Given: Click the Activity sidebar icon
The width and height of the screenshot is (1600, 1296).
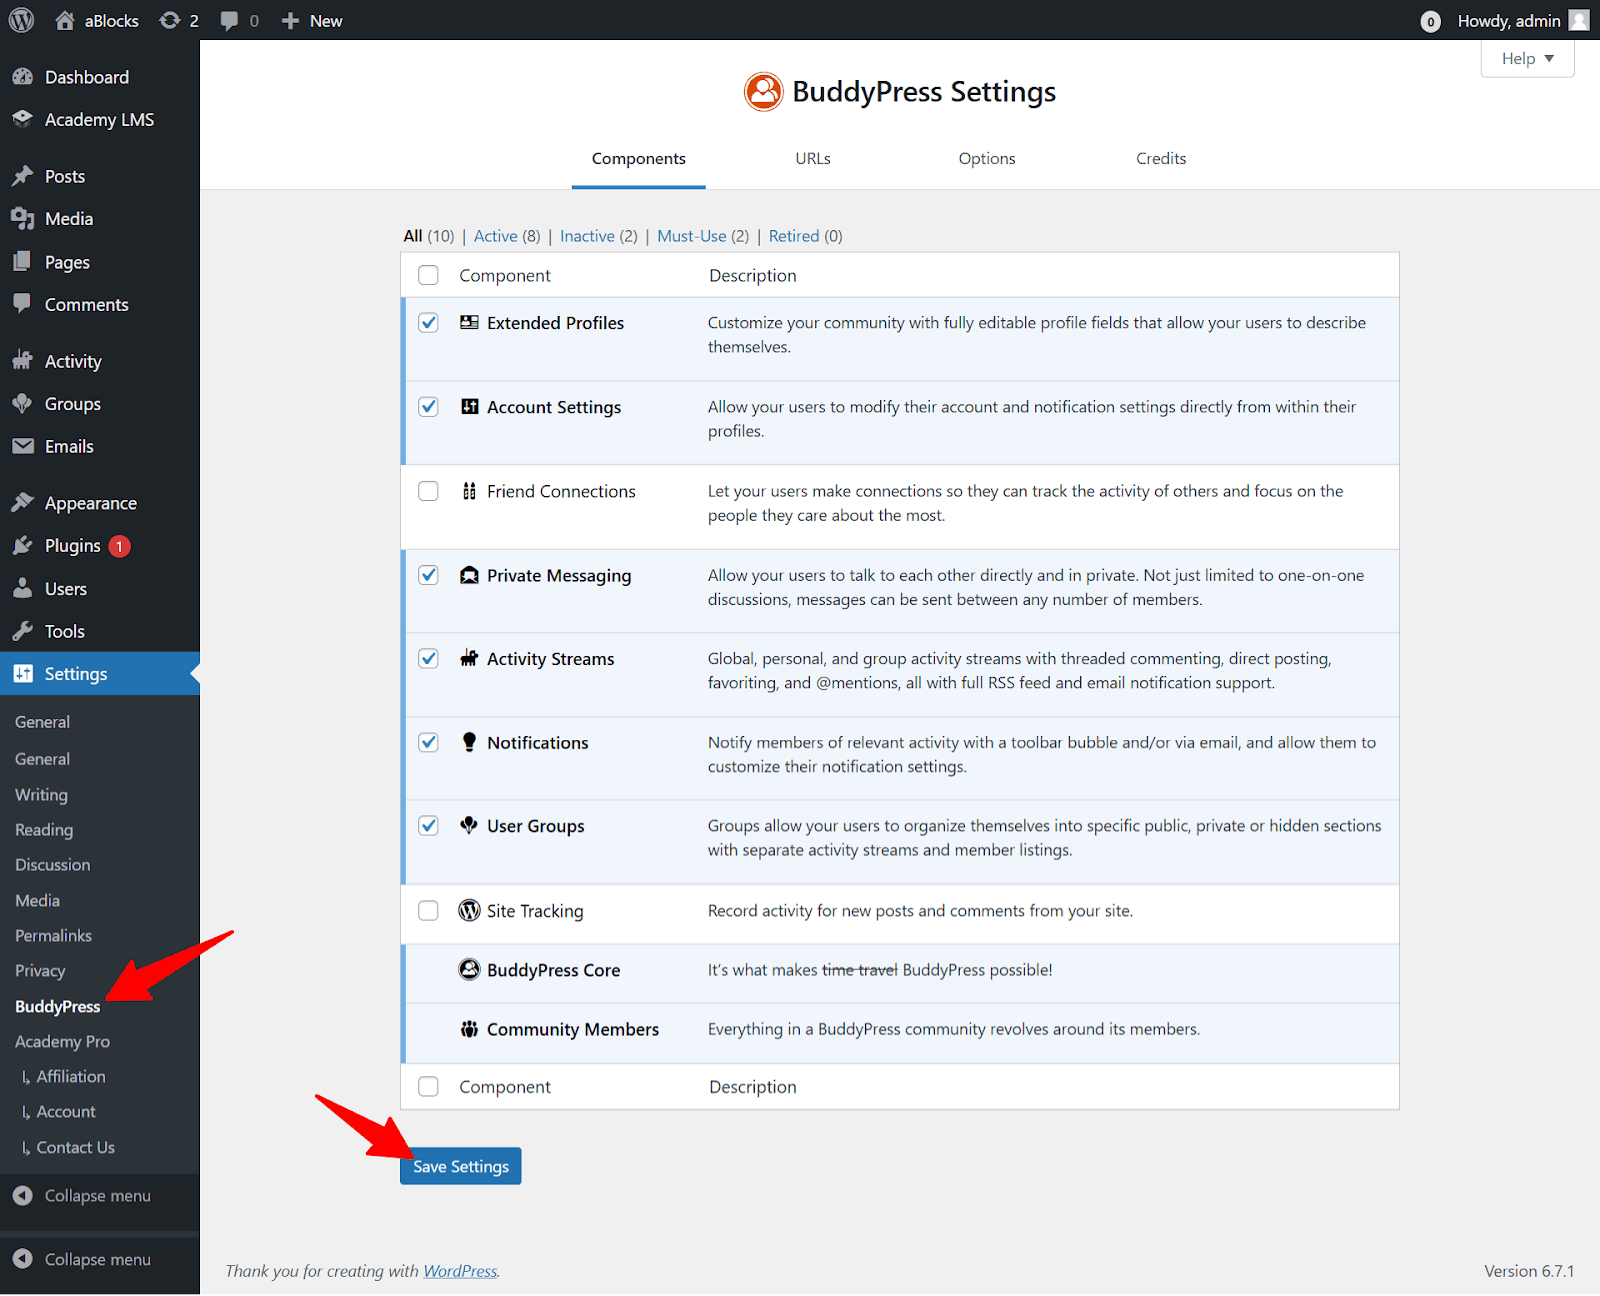Looking at the screenshot, I should click(x=22, y=361).
